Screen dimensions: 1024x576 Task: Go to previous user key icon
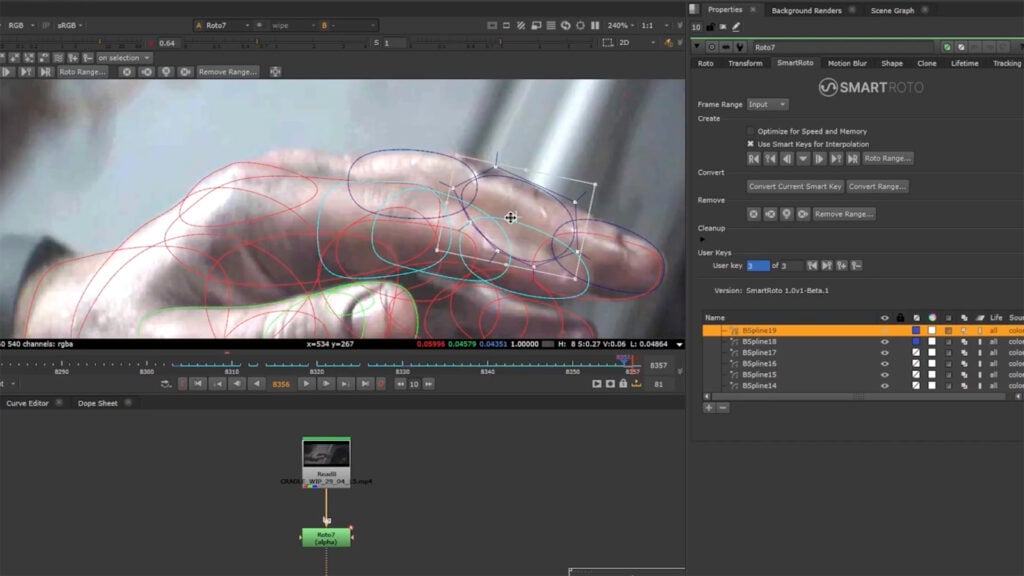(812, 266)
